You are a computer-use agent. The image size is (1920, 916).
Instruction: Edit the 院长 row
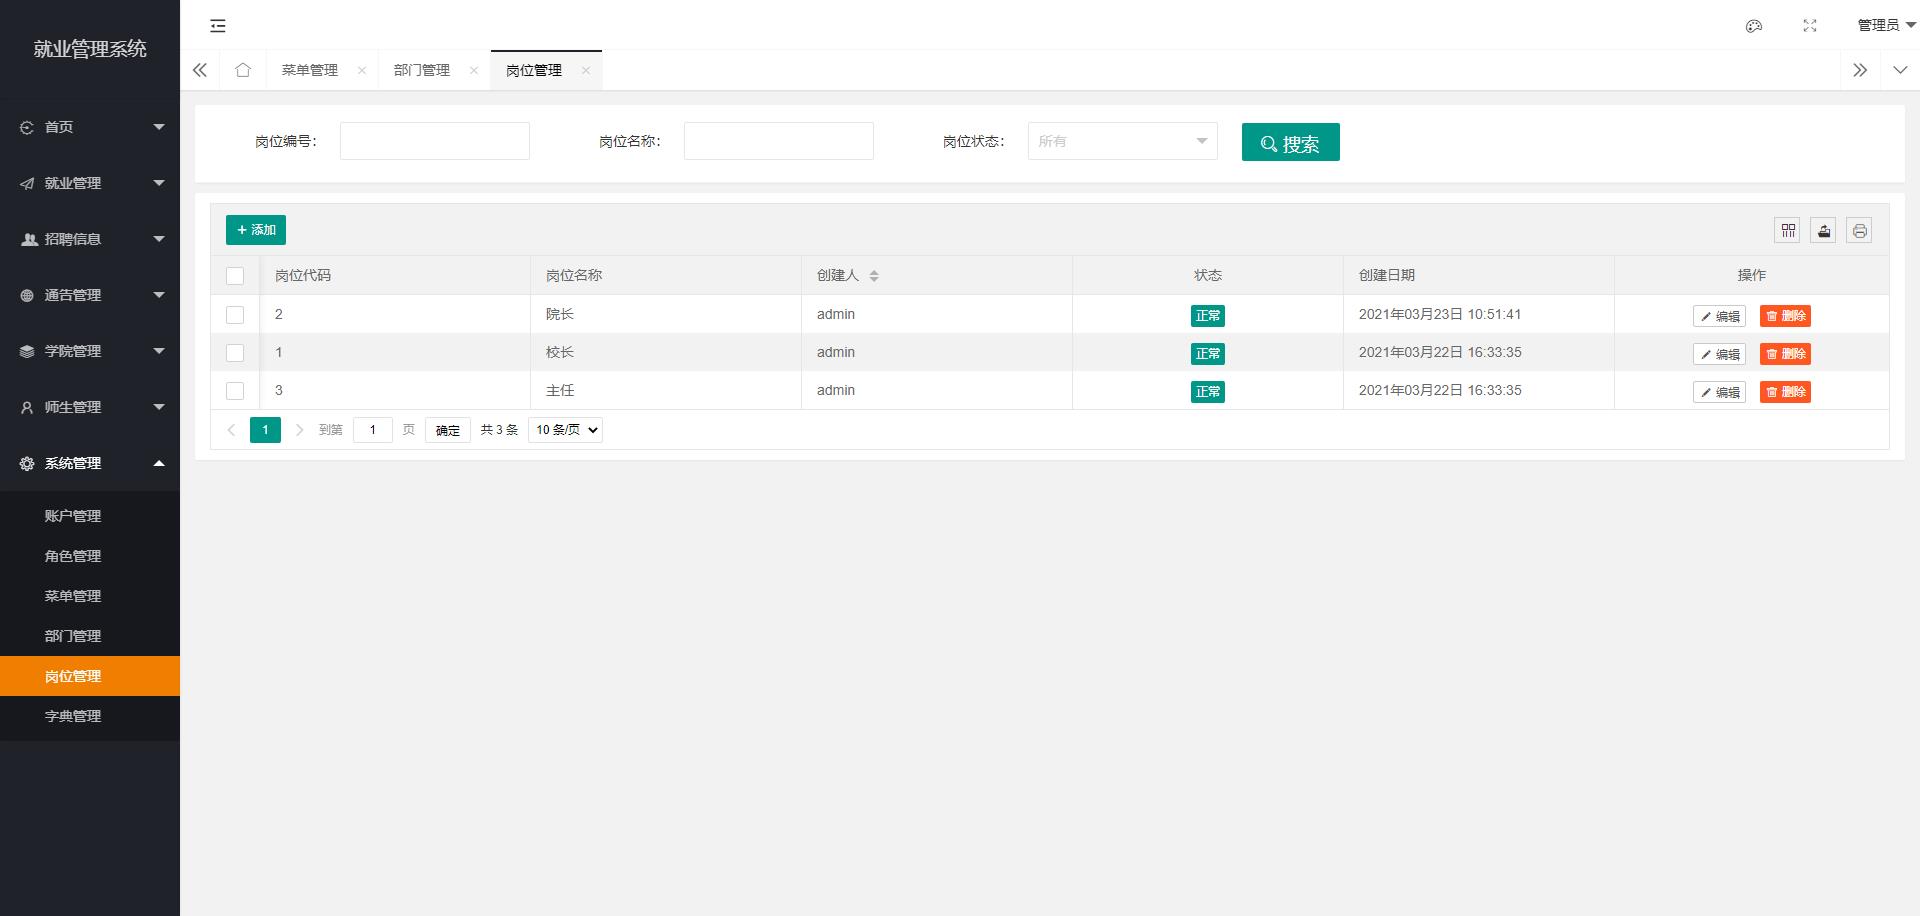pos(1719,316)
